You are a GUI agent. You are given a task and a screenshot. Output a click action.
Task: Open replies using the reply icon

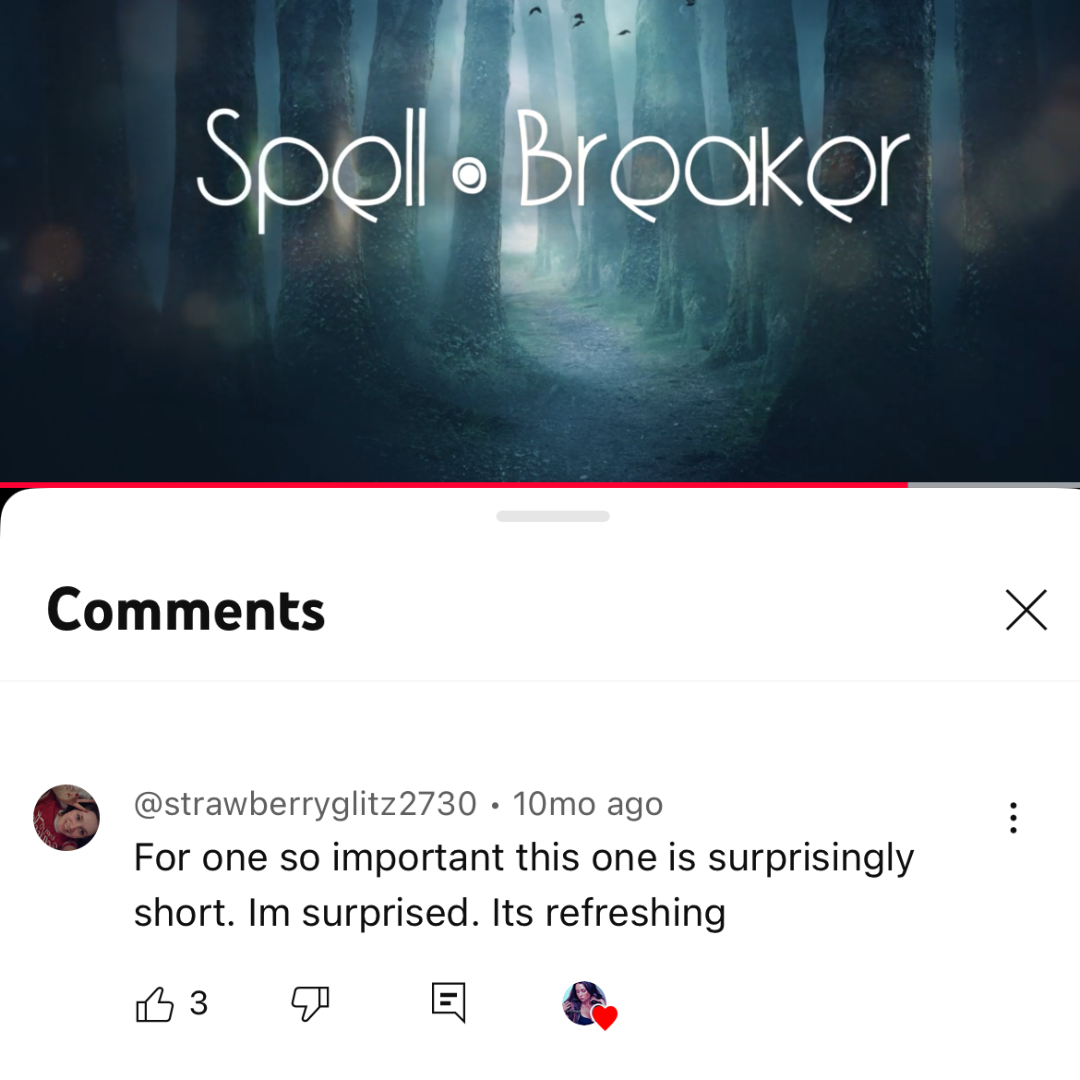pyautogui.click(x=448, y=1002)
